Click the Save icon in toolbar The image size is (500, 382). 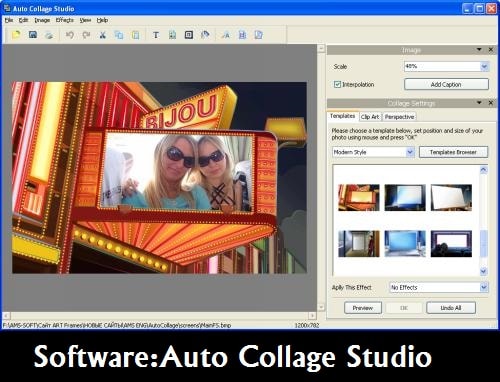[x=33, y=35]
